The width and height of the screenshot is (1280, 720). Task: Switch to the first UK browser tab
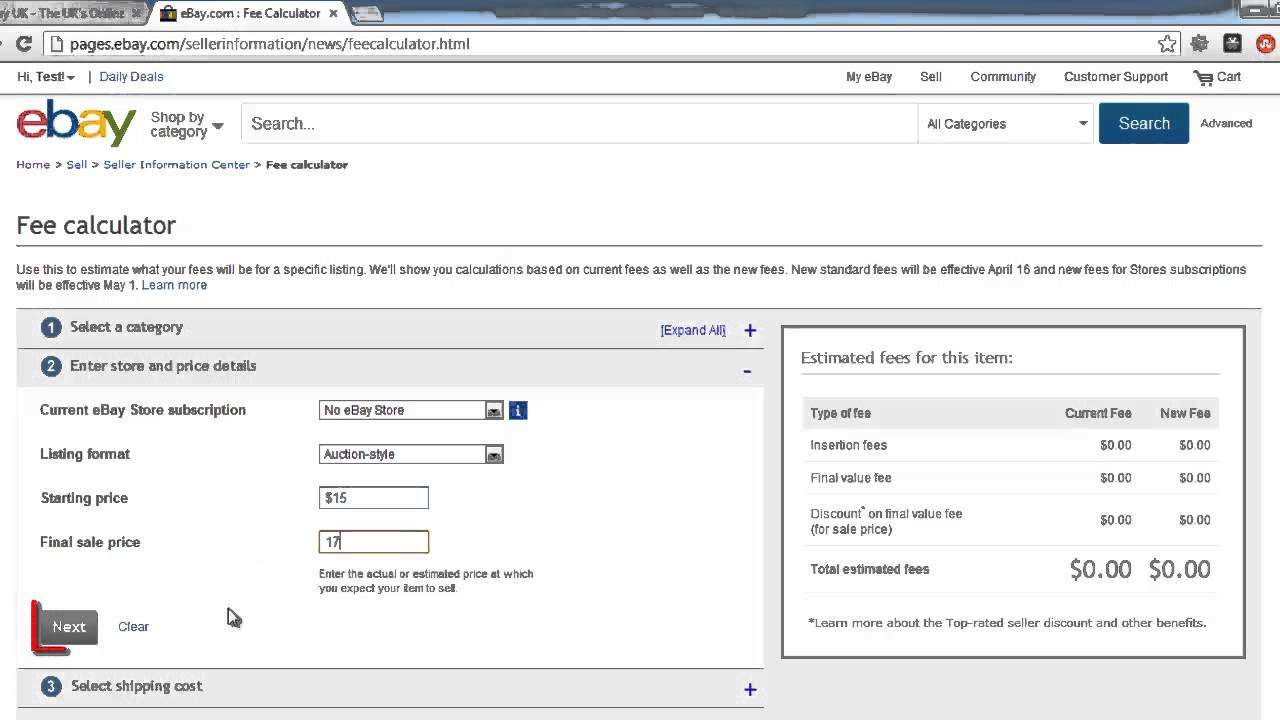point(68,13)
